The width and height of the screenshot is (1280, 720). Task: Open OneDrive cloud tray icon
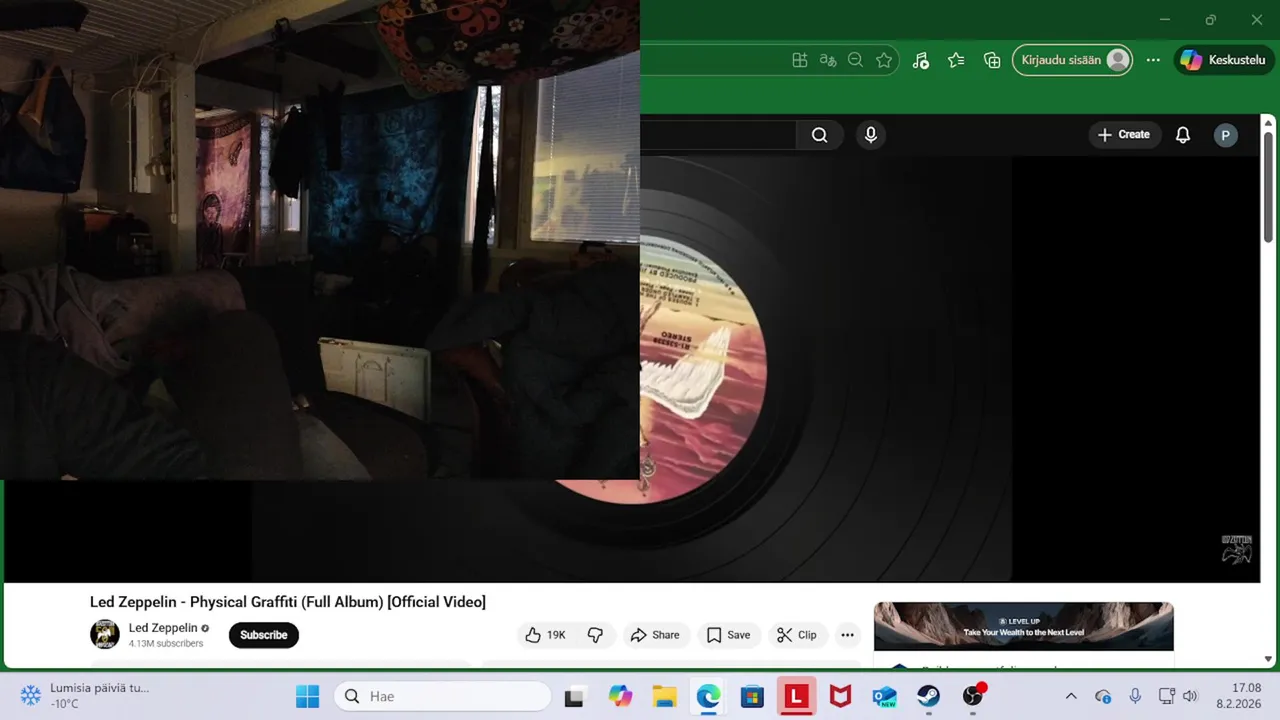(x=1103, y=696)
